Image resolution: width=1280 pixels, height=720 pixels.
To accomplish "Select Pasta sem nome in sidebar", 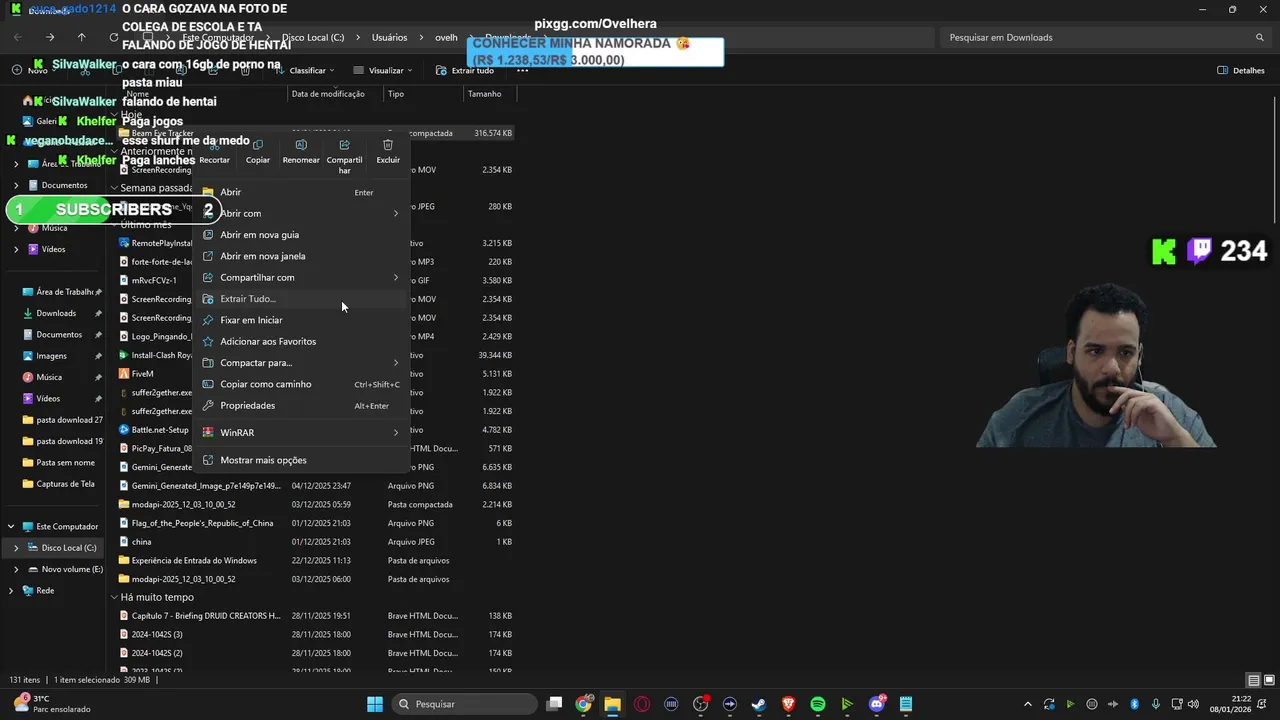I will (x=65, y=463).
